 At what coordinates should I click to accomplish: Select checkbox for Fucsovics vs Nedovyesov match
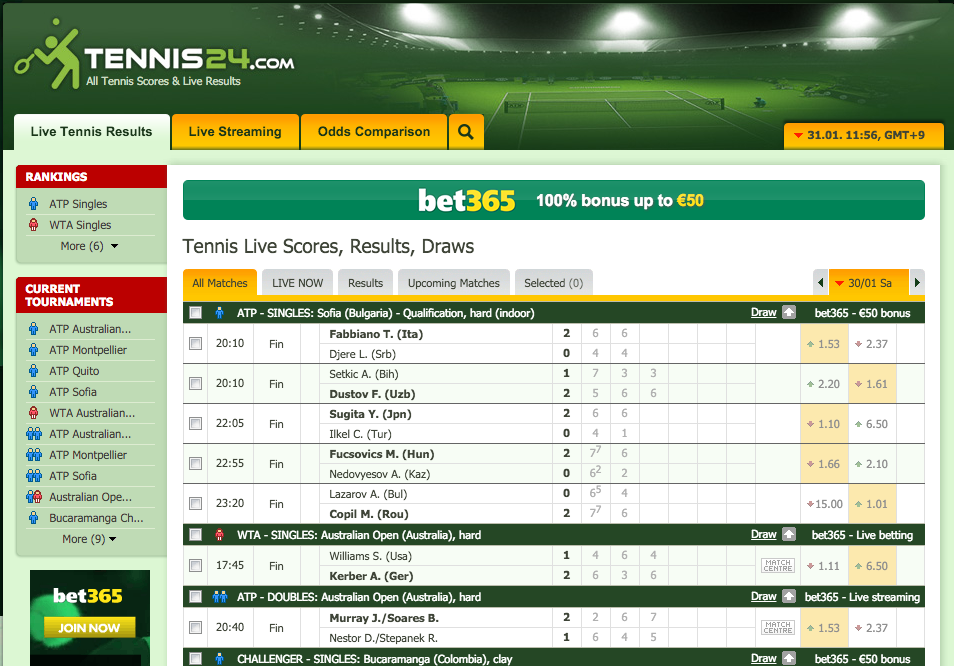tap(195, 463)
